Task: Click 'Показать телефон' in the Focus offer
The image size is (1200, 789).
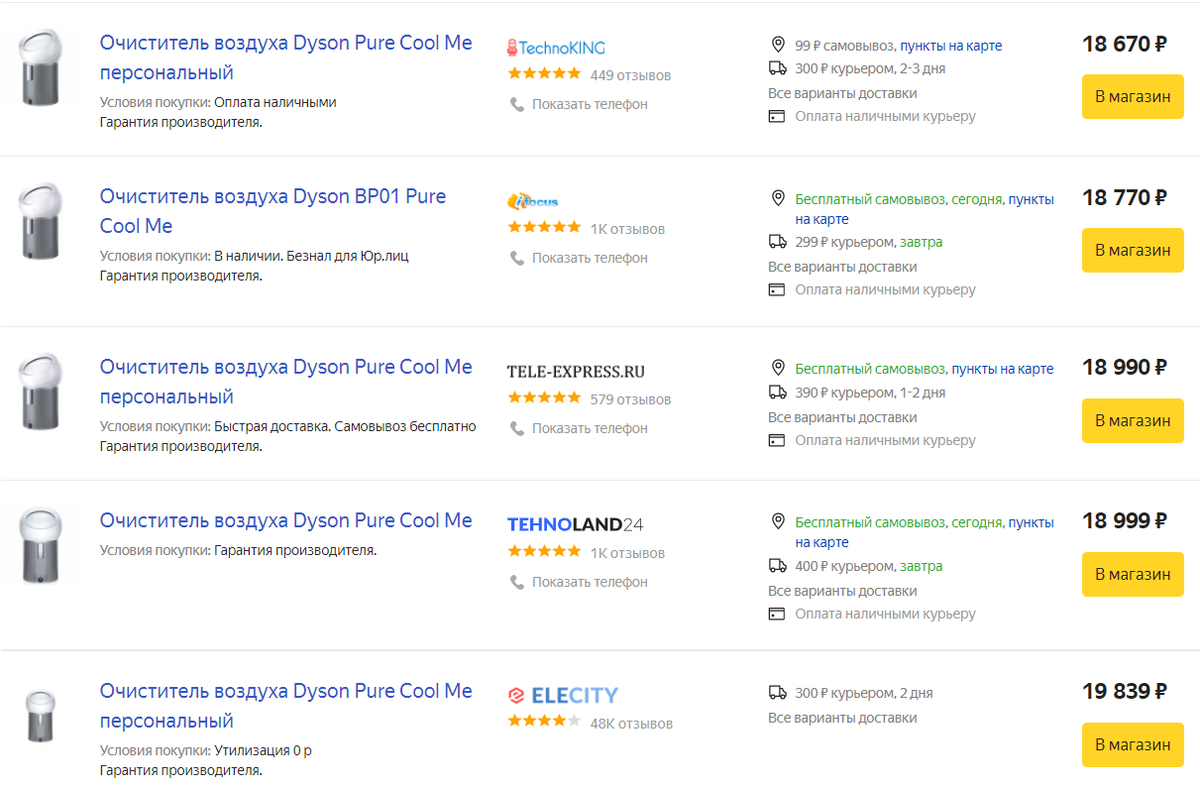Action: 590,258
